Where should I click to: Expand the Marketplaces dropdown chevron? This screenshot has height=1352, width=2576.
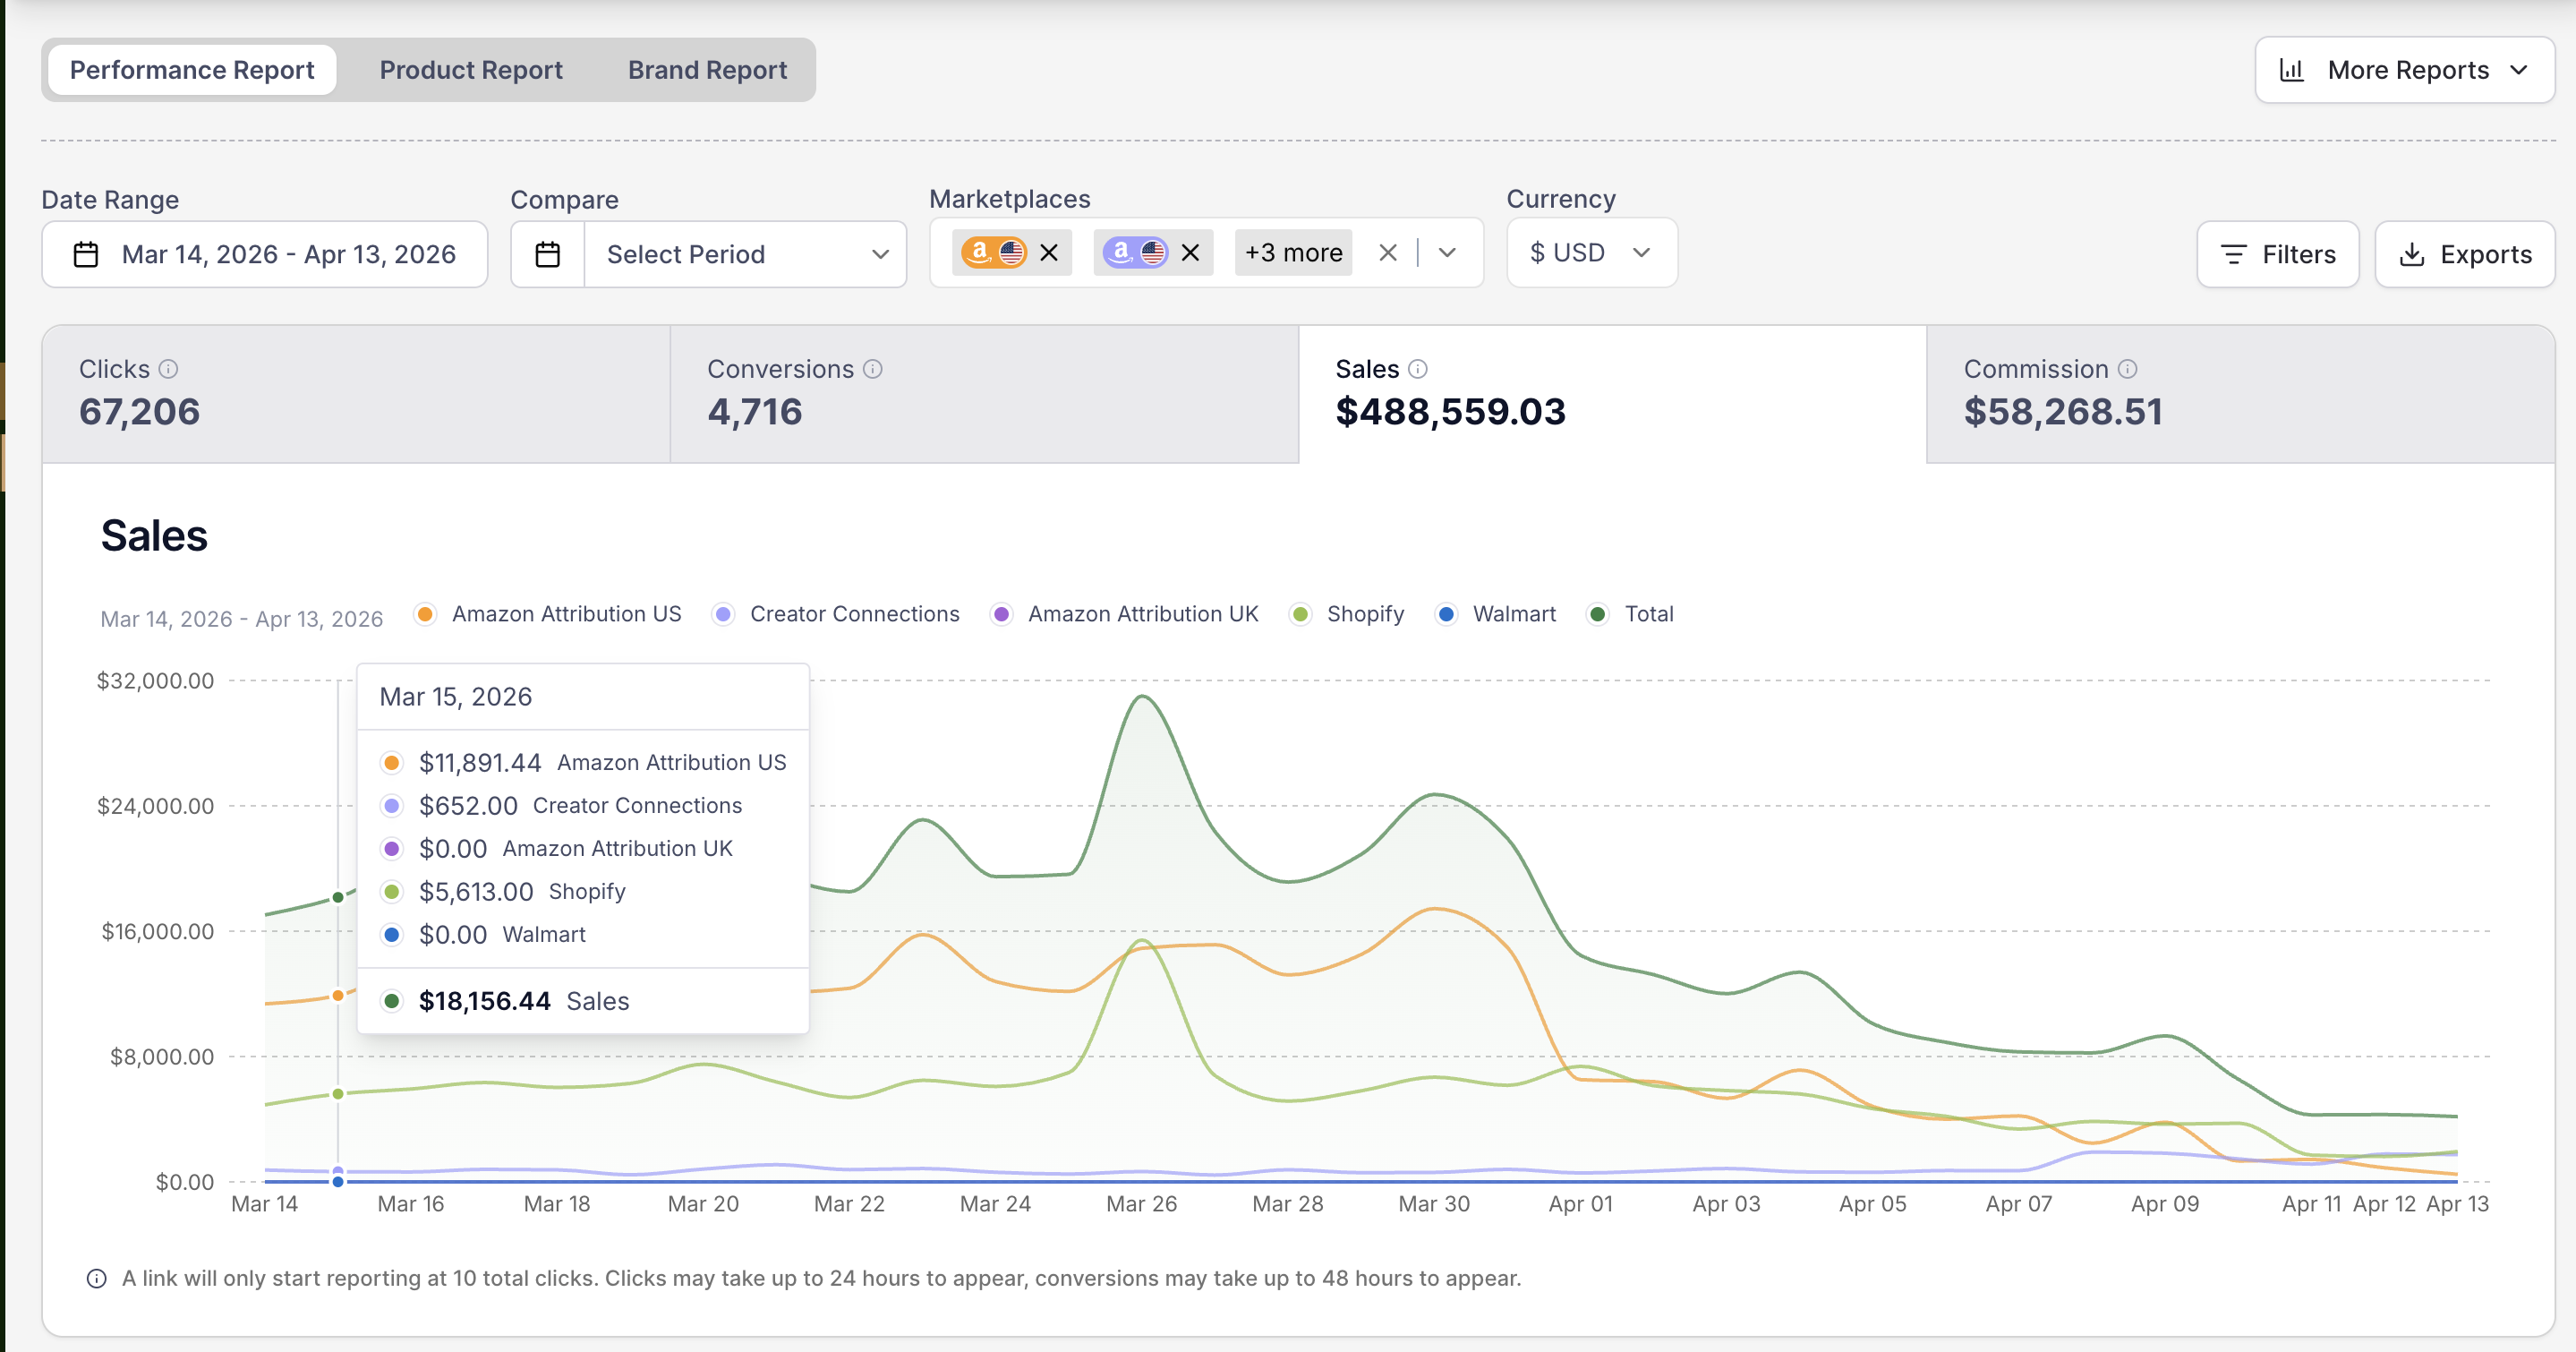point(1446,253)
